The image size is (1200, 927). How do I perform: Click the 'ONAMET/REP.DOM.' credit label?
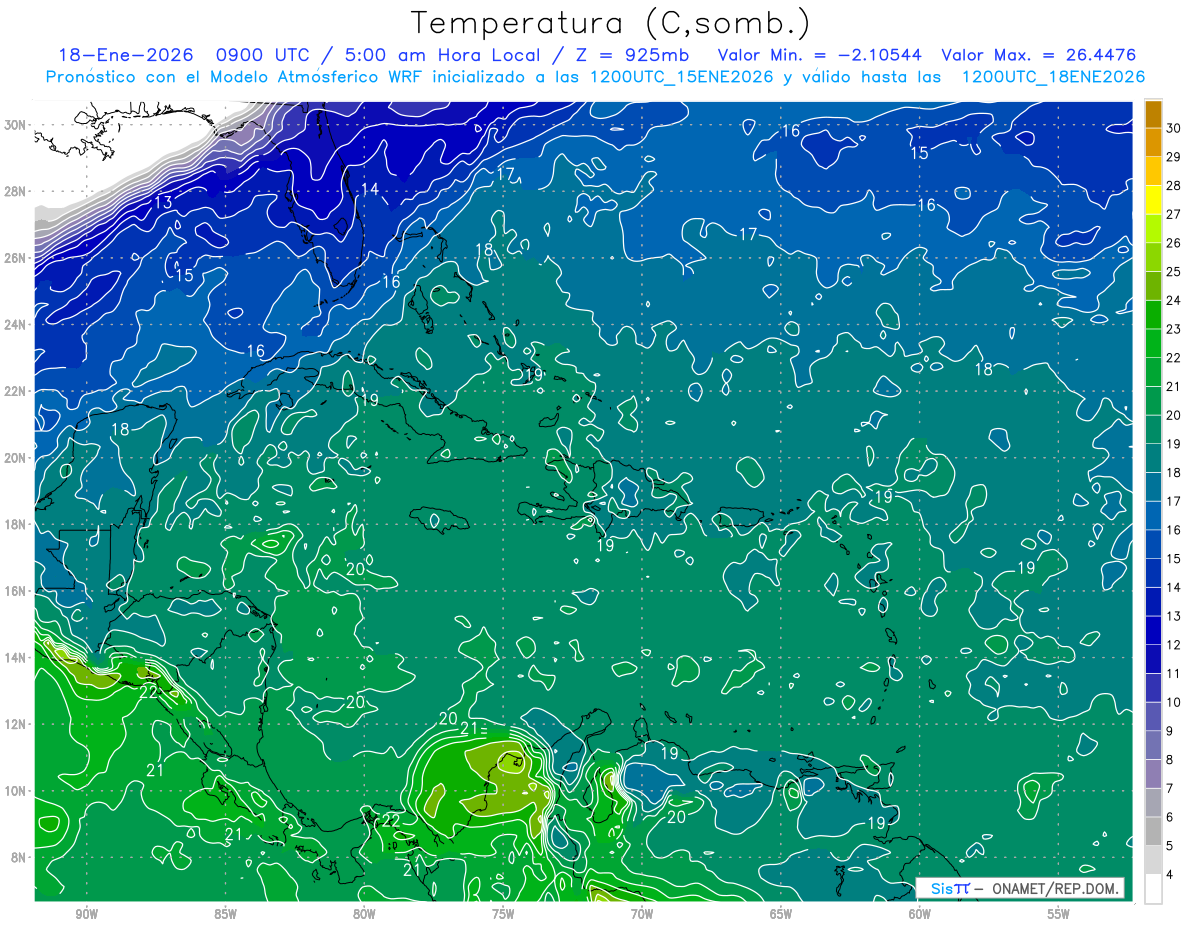[x=1053, y=888]
